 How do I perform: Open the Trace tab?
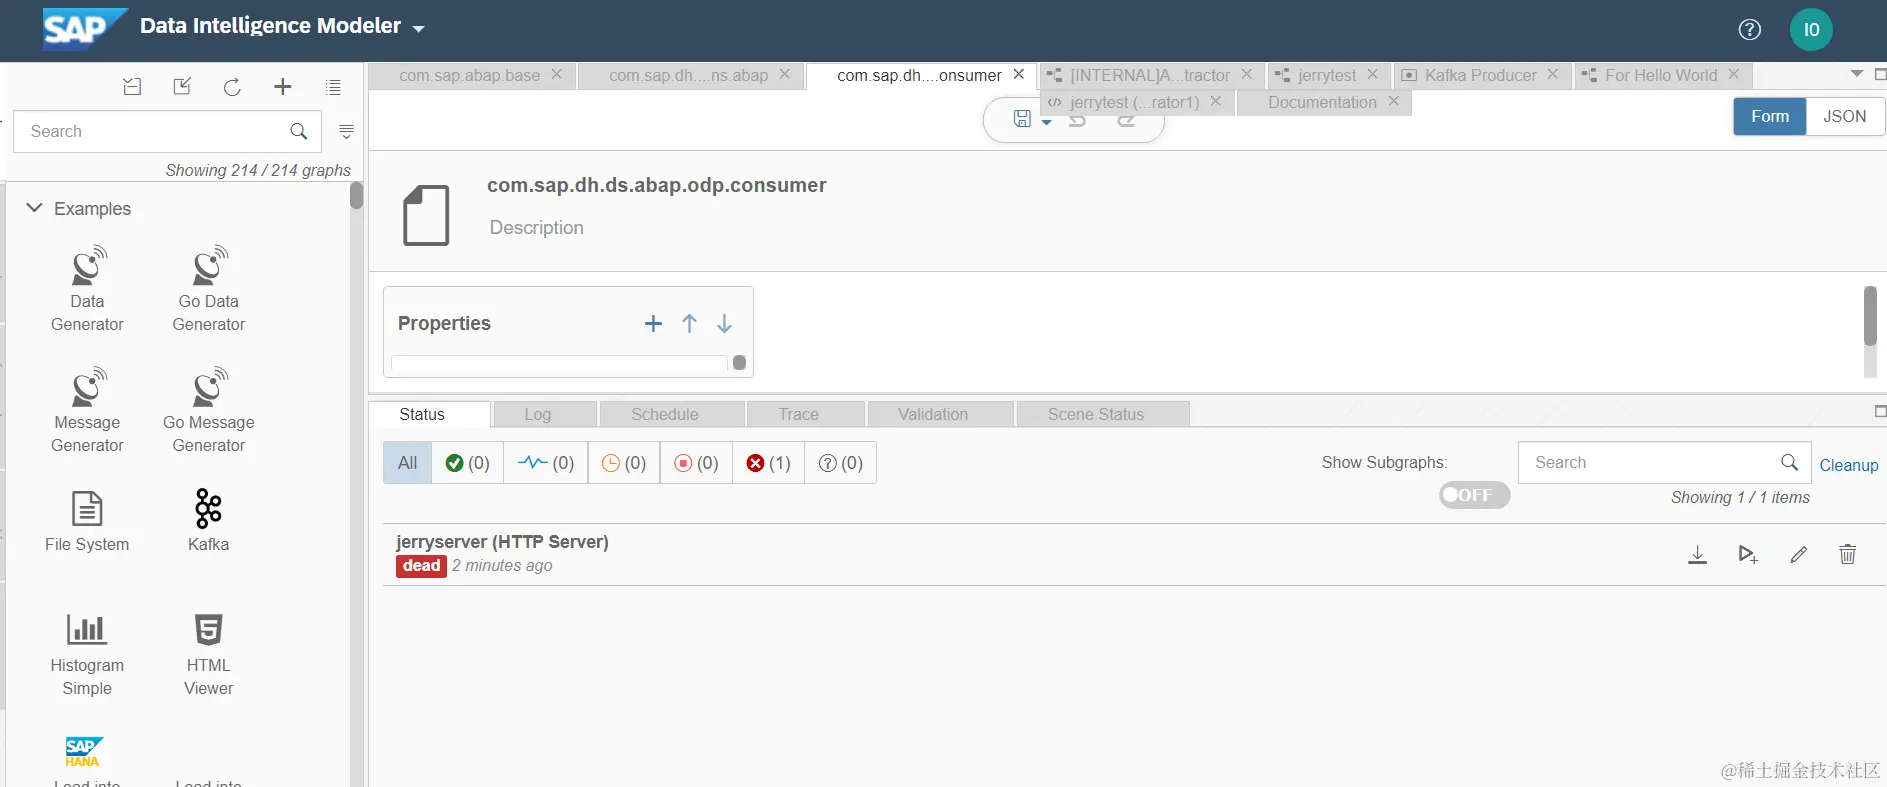tap(798, 414)
